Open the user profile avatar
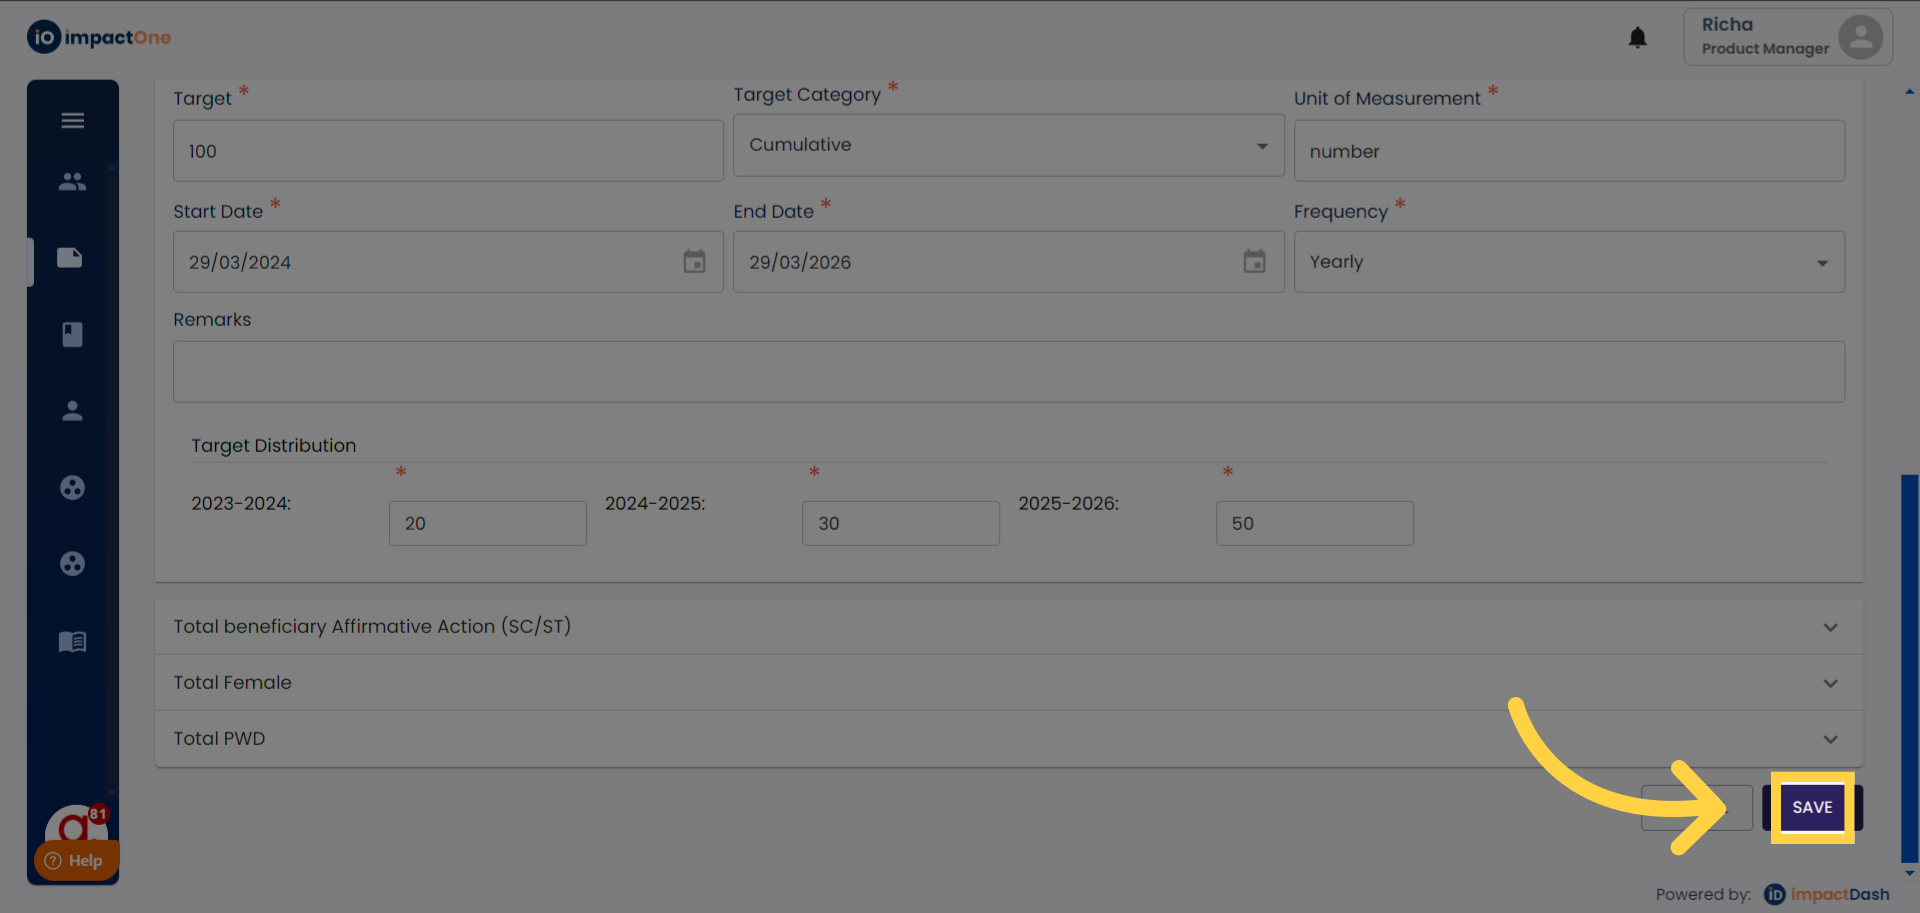1920x913 pixels. (1860, 38)
